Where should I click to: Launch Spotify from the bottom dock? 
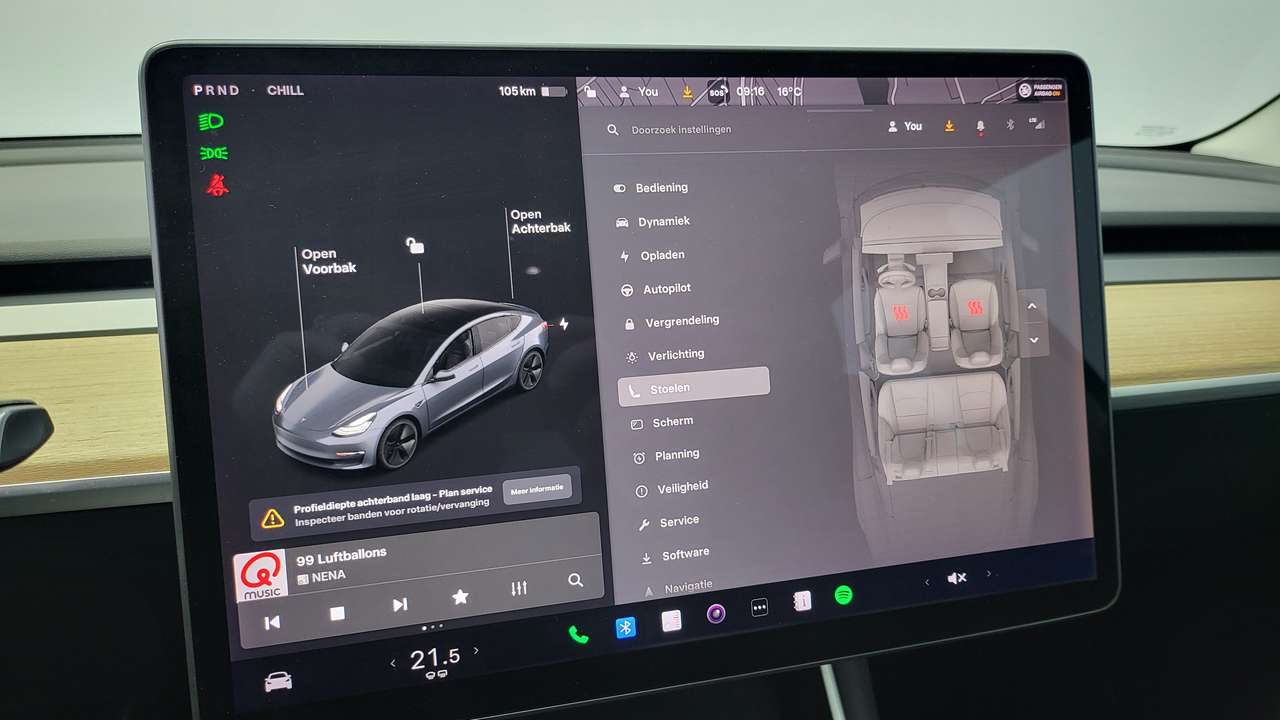click(x=843, y=595)
